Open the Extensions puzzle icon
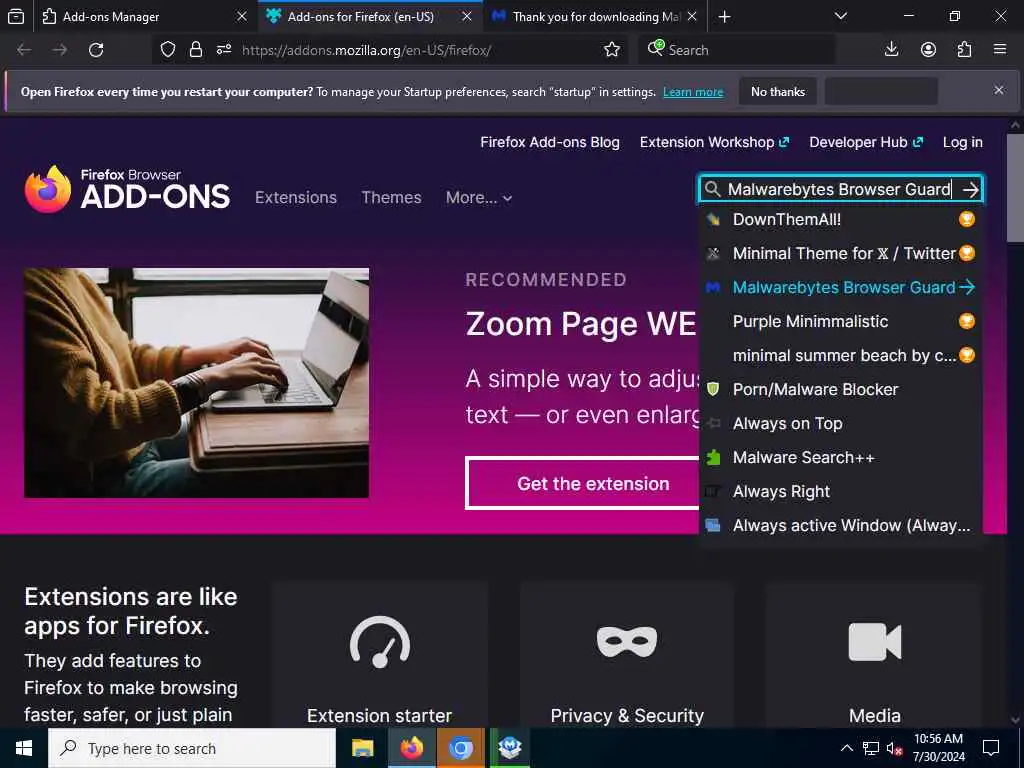The height and width of the screenshot is (768, 1024). click(965, 50)
